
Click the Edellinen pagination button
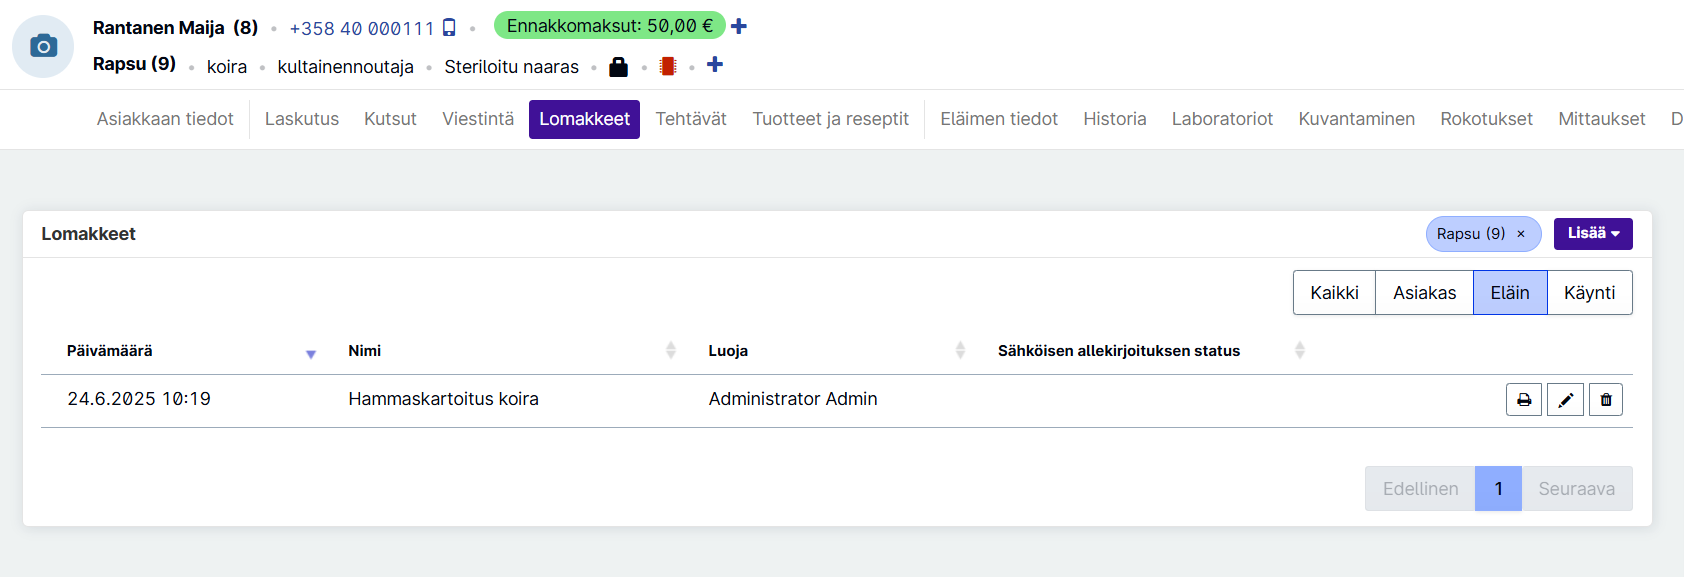pos(1420,489)
